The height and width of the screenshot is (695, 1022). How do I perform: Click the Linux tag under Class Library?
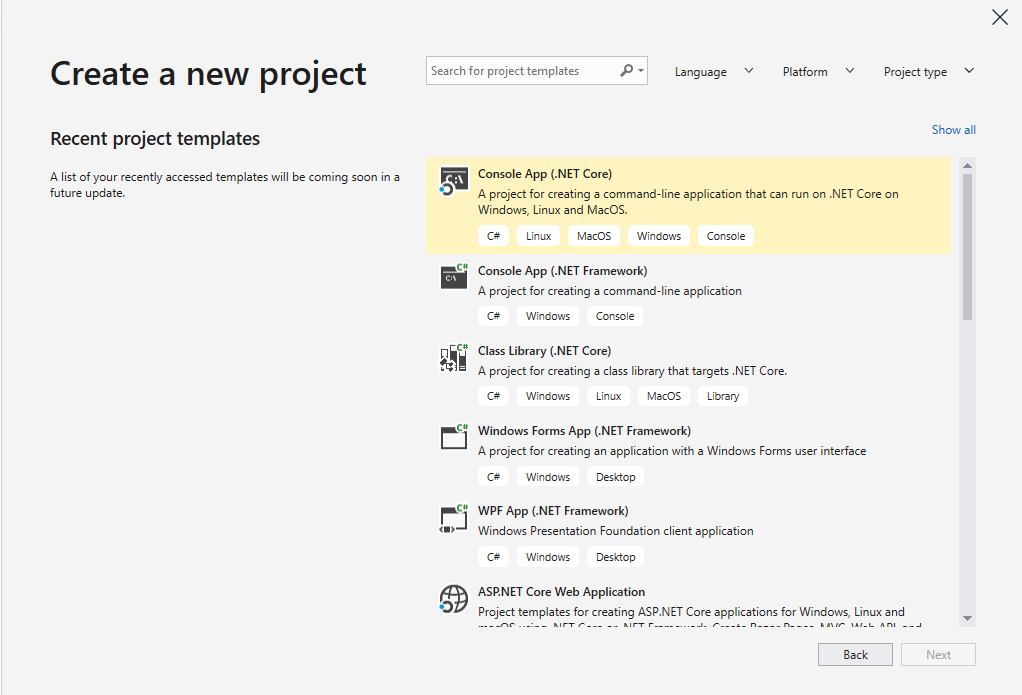click(608, 396)
